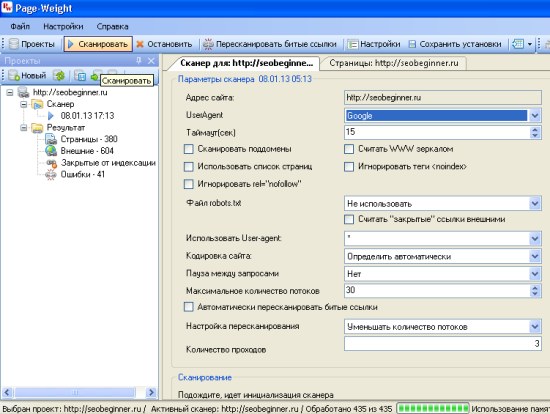Click the project tree horizontal scrollbar

click(79, 392)
